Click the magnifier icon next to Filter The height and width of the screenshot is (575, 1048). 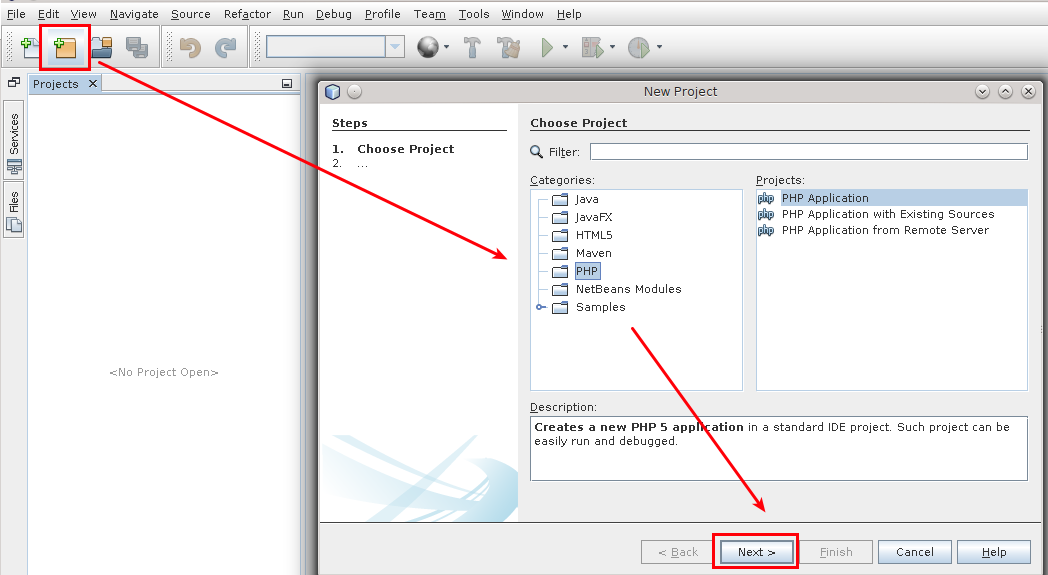(536, 152)
